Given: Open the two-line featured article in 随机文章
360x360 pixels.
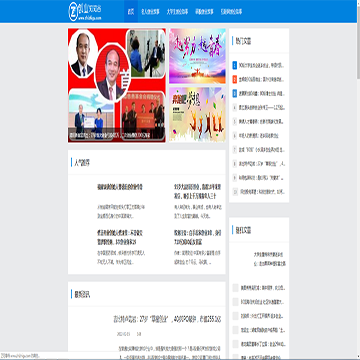Looking at the screenshot, I should (269, 259).
